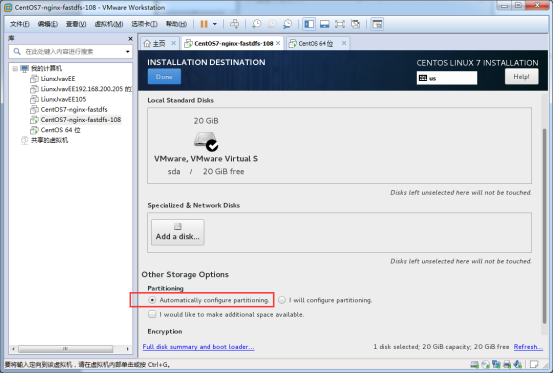553x373 pixels.
Task: Click the hard disk status bar icon
Action: [x=475, y=364]
